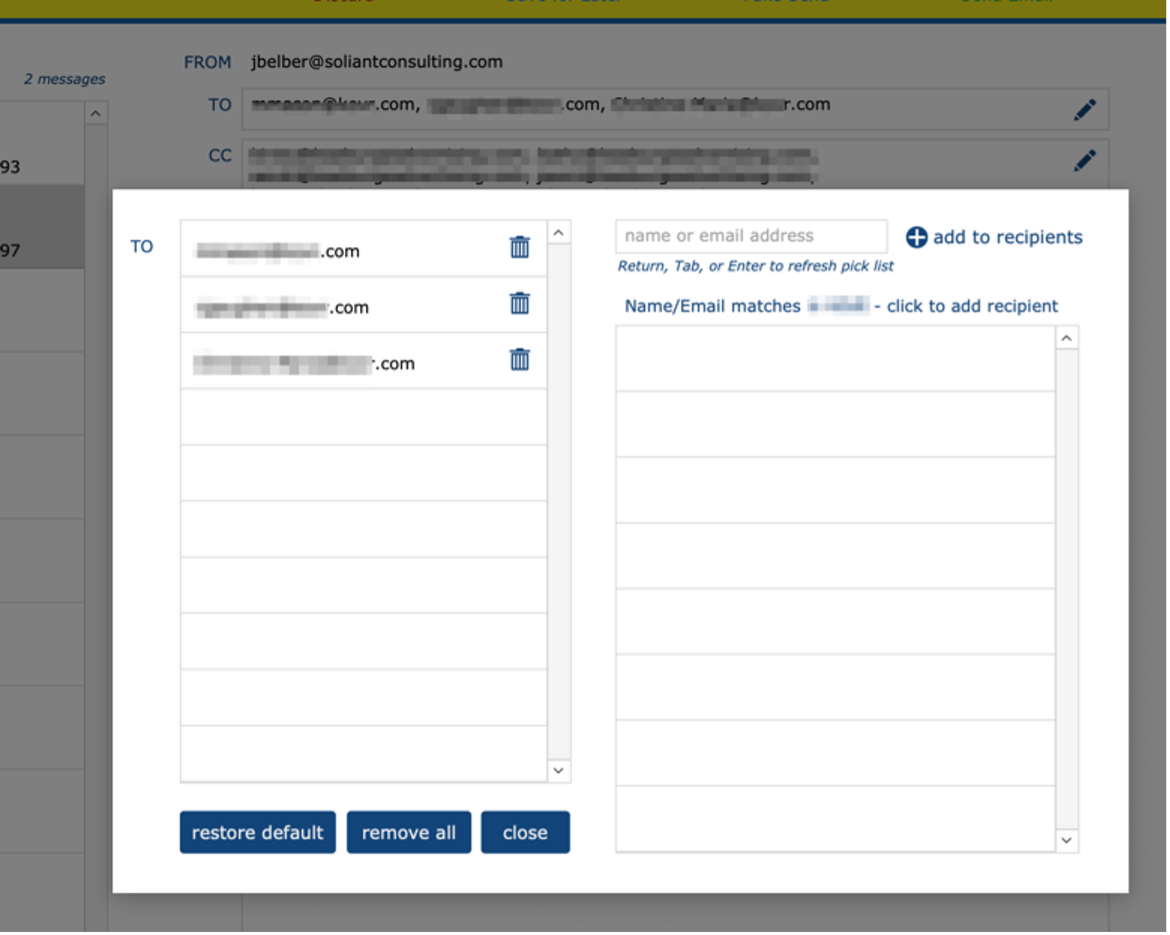Click the trash icon on third recipient row
Viewport: 1170px width, 935px height.
[520, 360]
